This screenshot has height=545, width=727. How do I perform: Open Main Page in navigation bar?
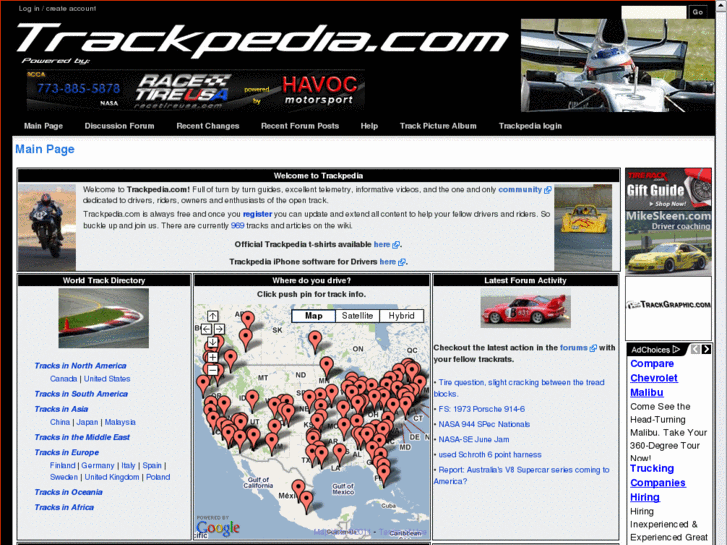[x=43, y=126]
